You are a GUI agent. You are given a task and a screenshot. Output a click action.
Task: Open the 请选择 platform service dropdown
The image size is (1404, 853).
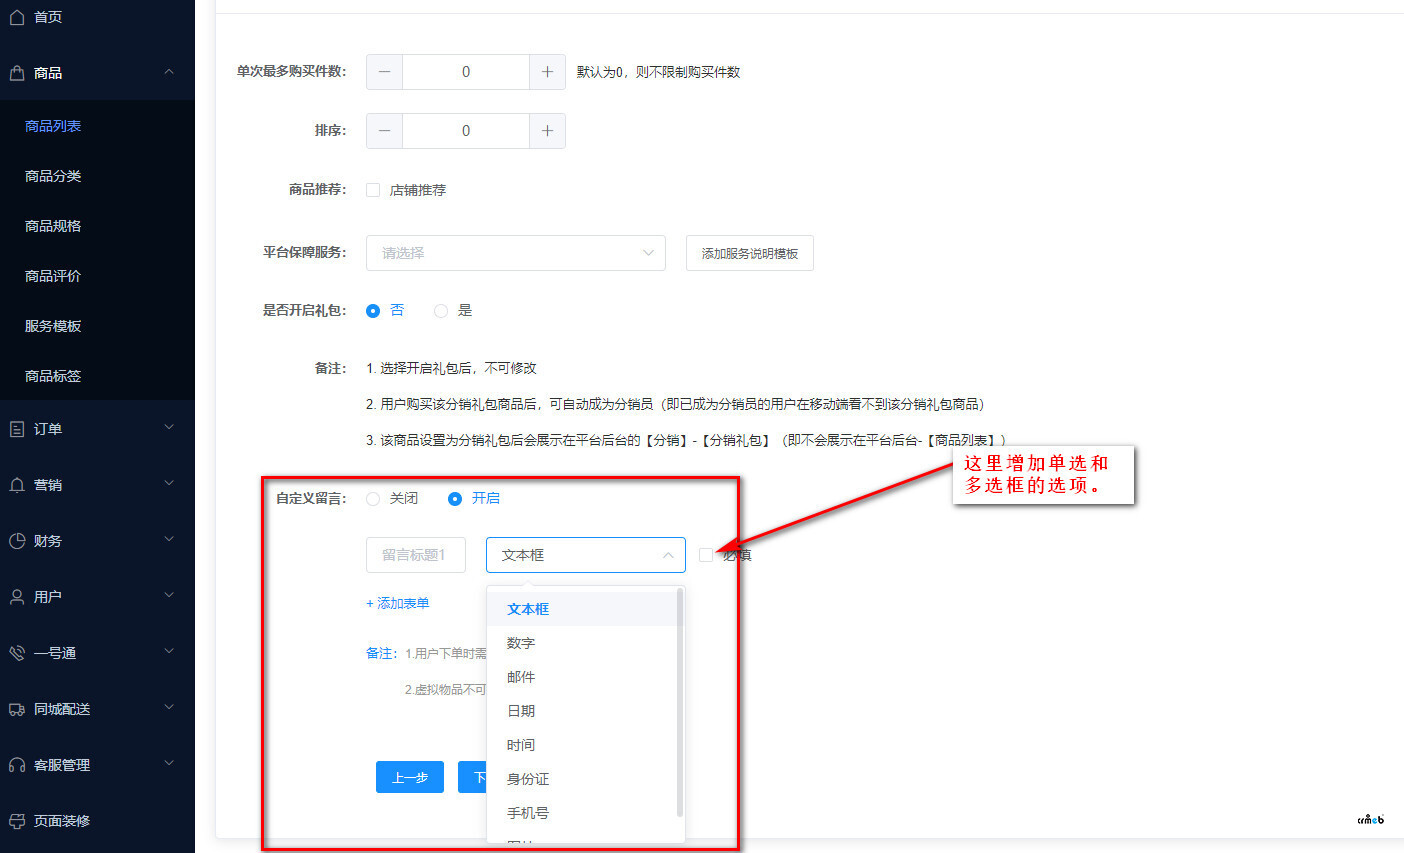click(515, 253)
